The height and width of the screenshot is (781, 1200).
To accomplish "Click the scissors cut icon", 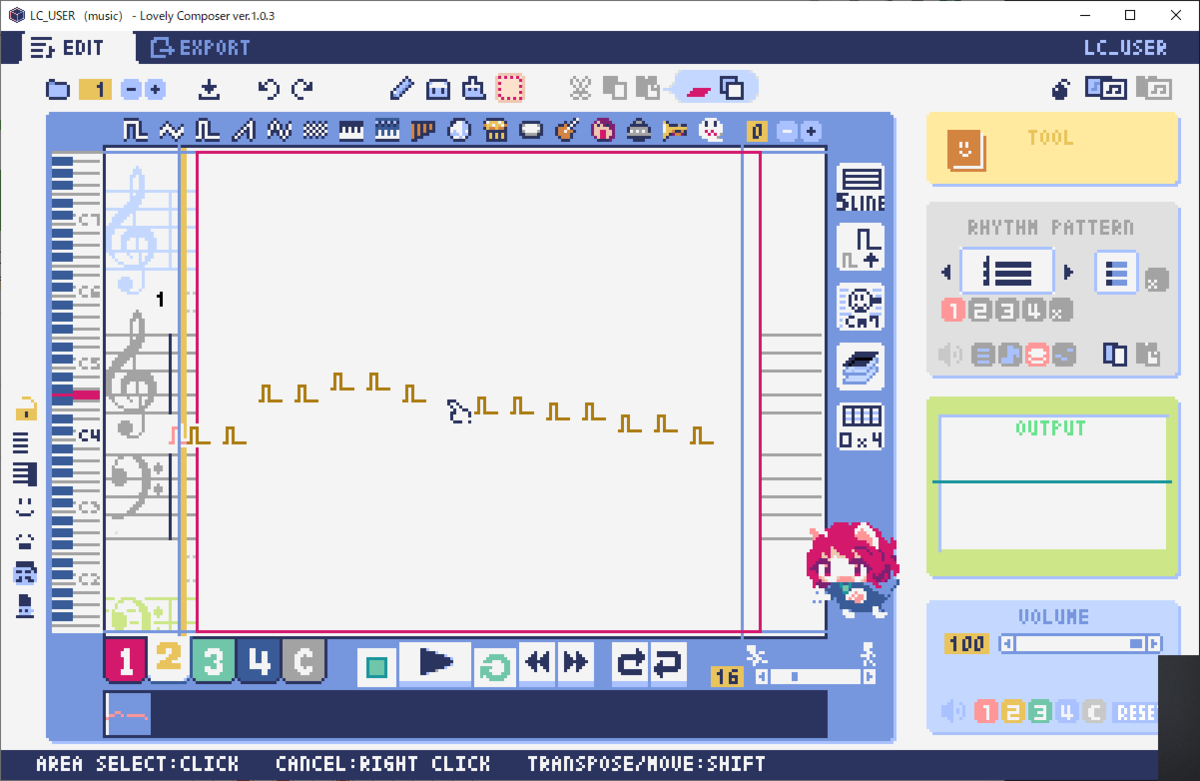I will click(x=581, y=89).
